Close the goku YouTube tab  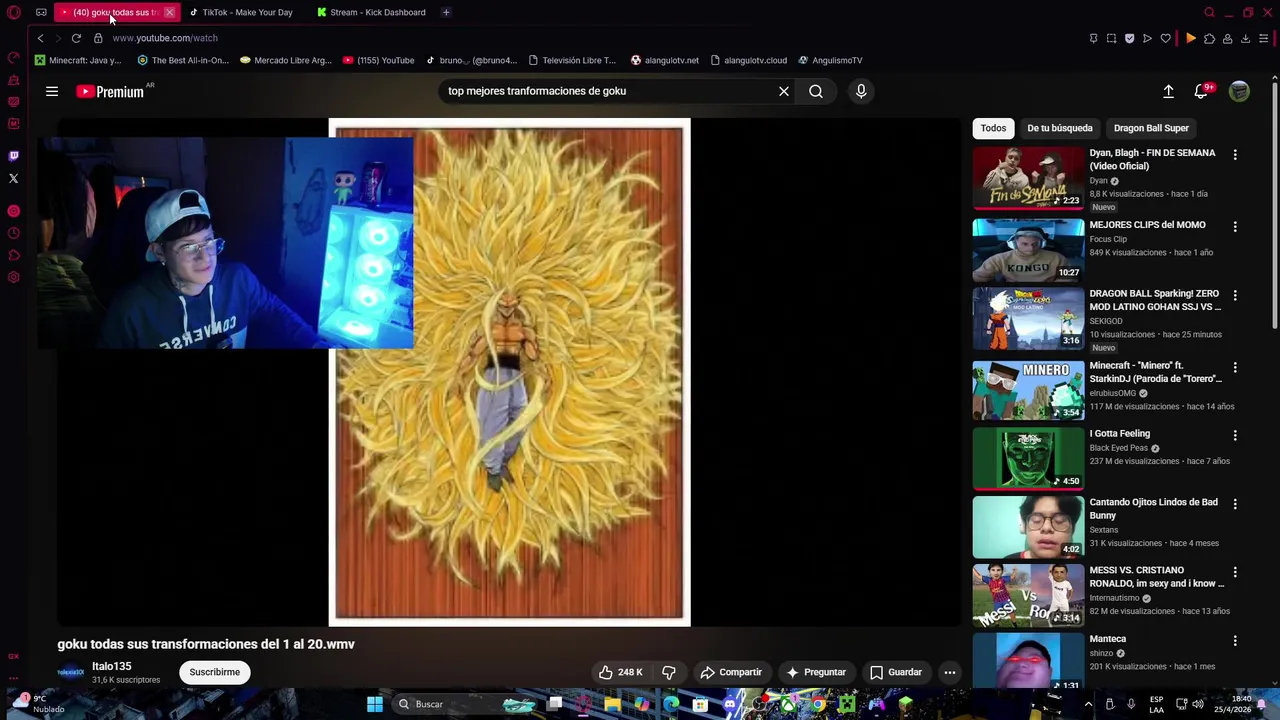[169, 12]
